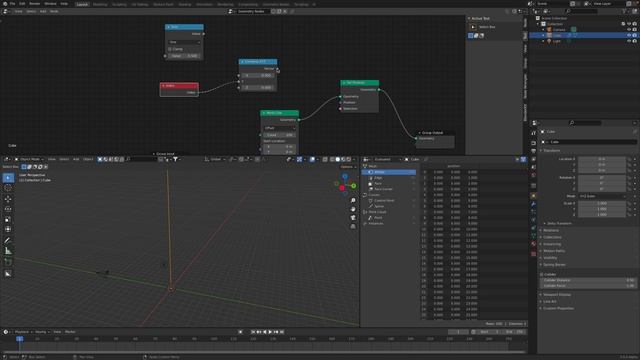Select solid viewport shading mode

tap(338, 159)
